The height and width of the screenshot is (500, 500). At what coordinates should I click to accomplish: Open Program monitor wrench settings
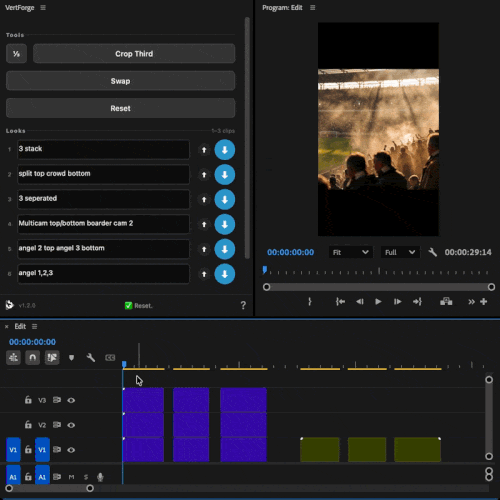432,252
